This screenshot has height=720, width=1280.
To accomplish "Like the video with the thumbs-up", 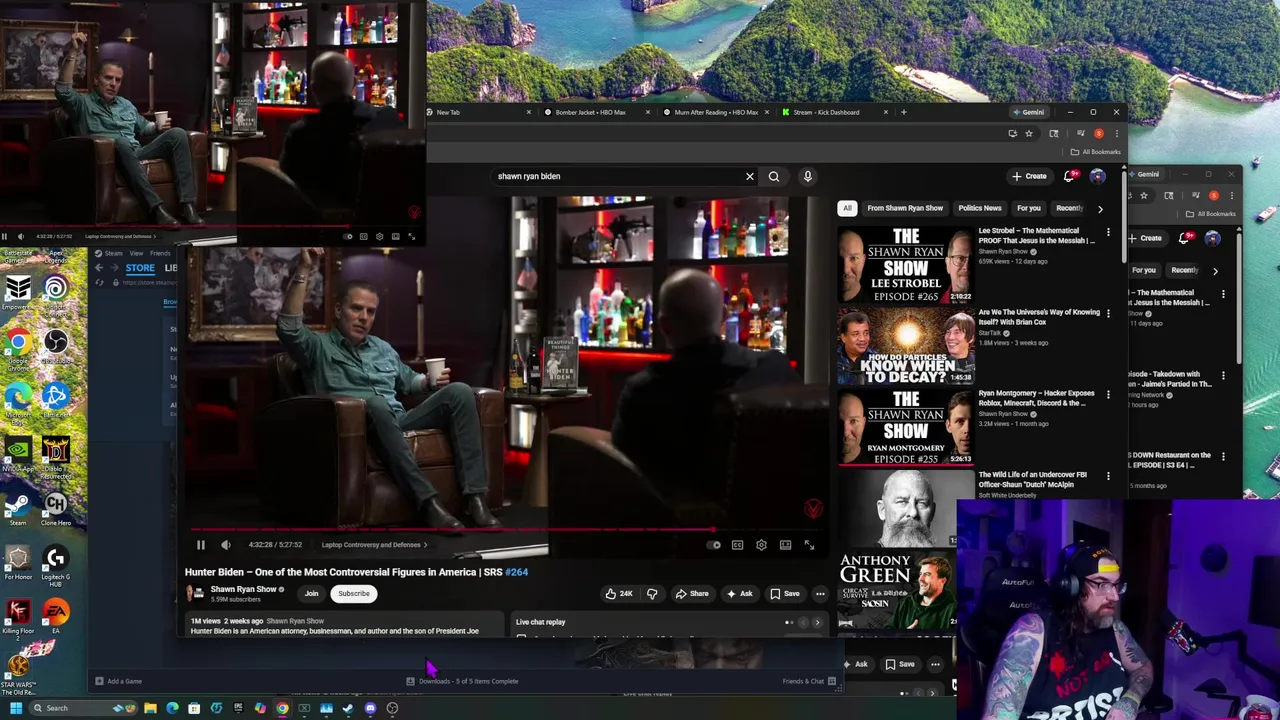I will tap(618, 594).
